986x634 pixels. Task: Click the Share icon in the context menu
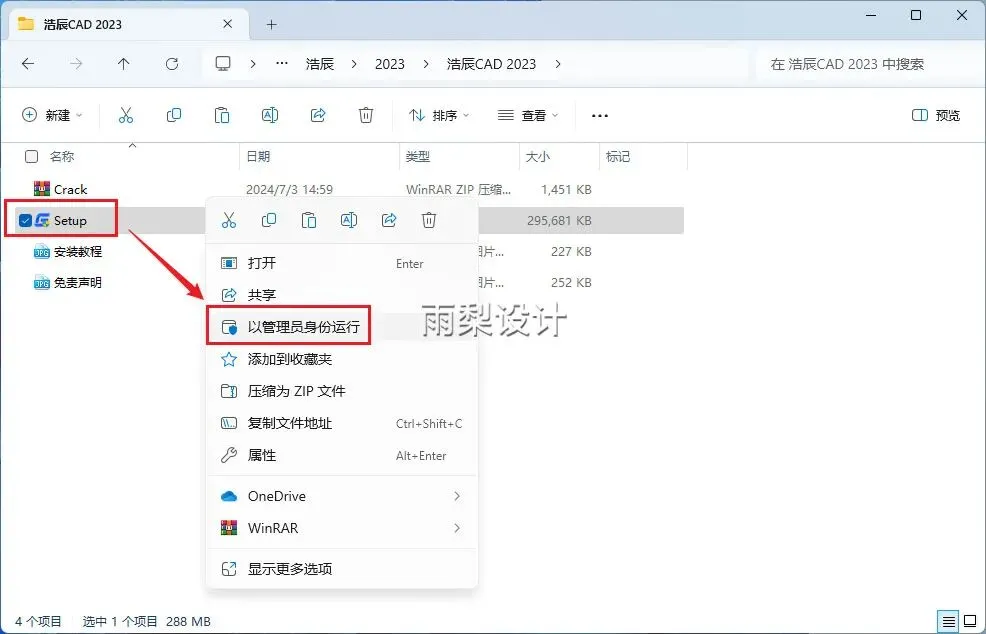[x=389, y=220]
